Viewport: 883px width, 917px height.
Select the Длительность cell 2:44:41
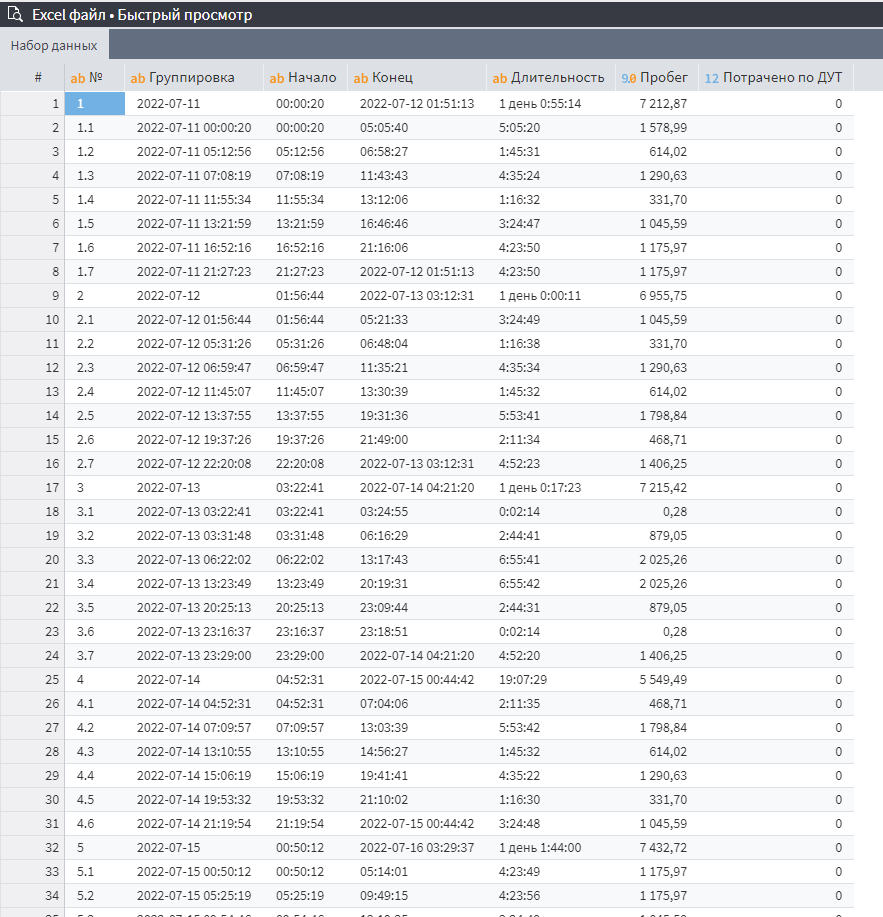(519, 535)
